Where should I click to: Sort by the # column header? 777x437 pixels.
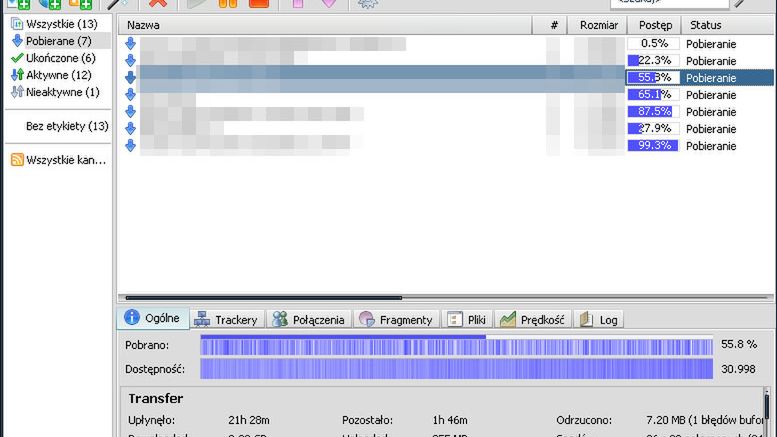pyautogui.click(x=550, y=25)
